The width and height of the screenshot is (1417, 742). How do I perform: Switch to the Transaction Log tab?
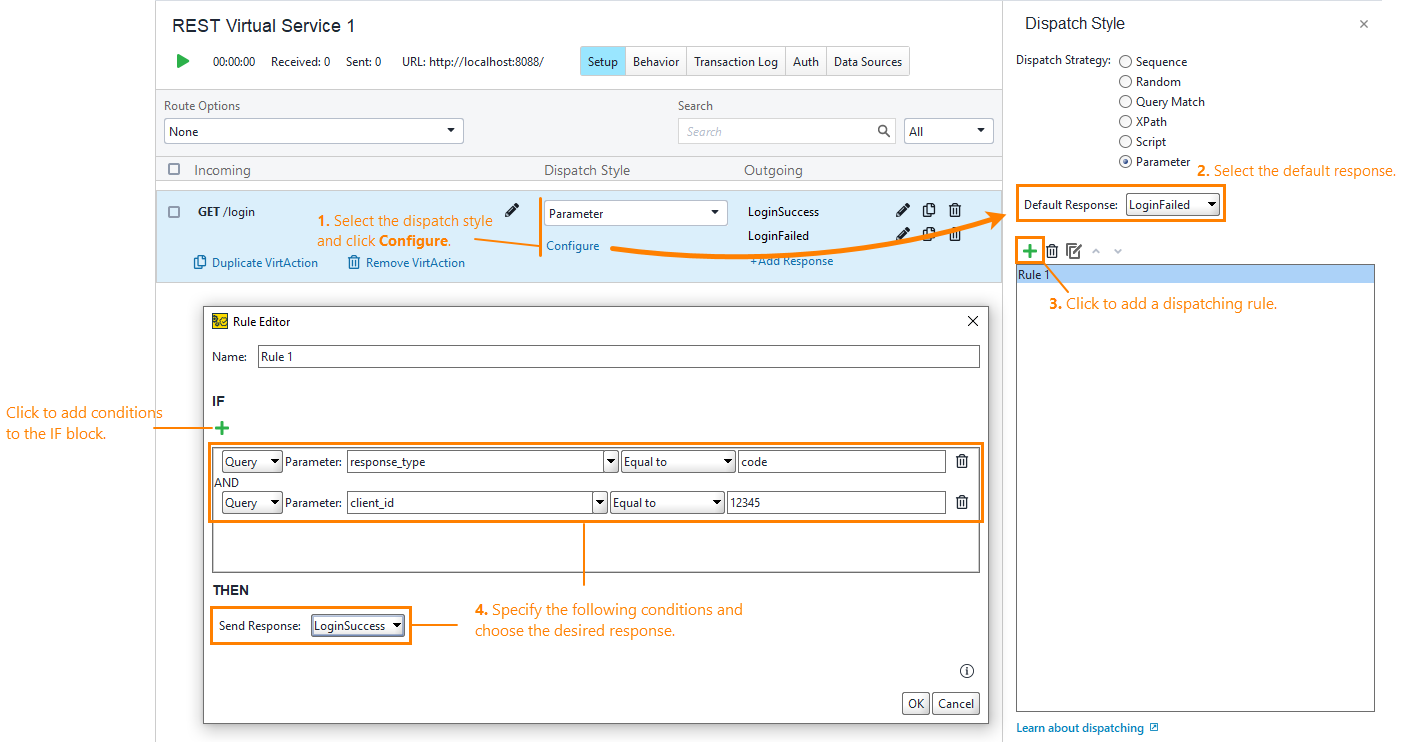click(x=735, y=61)
